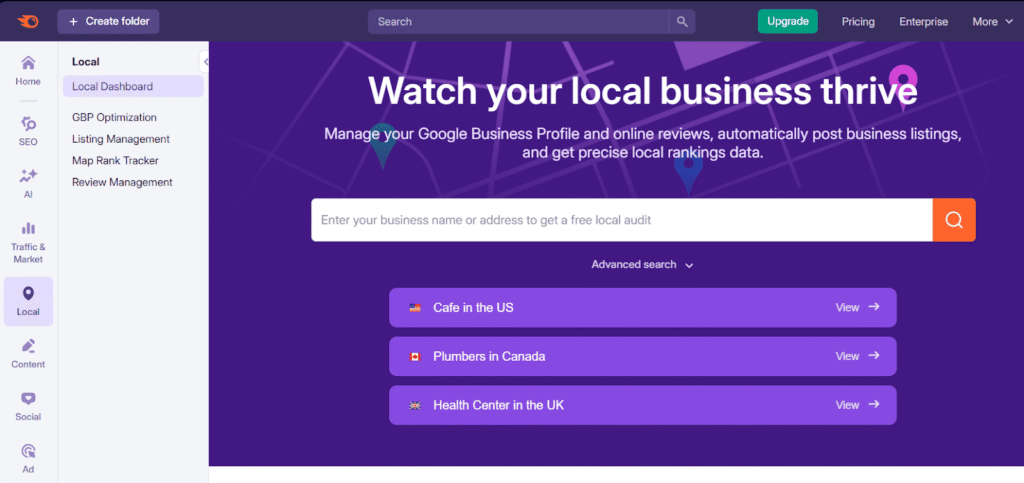Open the Home sidebar icon

pos(28,70)
